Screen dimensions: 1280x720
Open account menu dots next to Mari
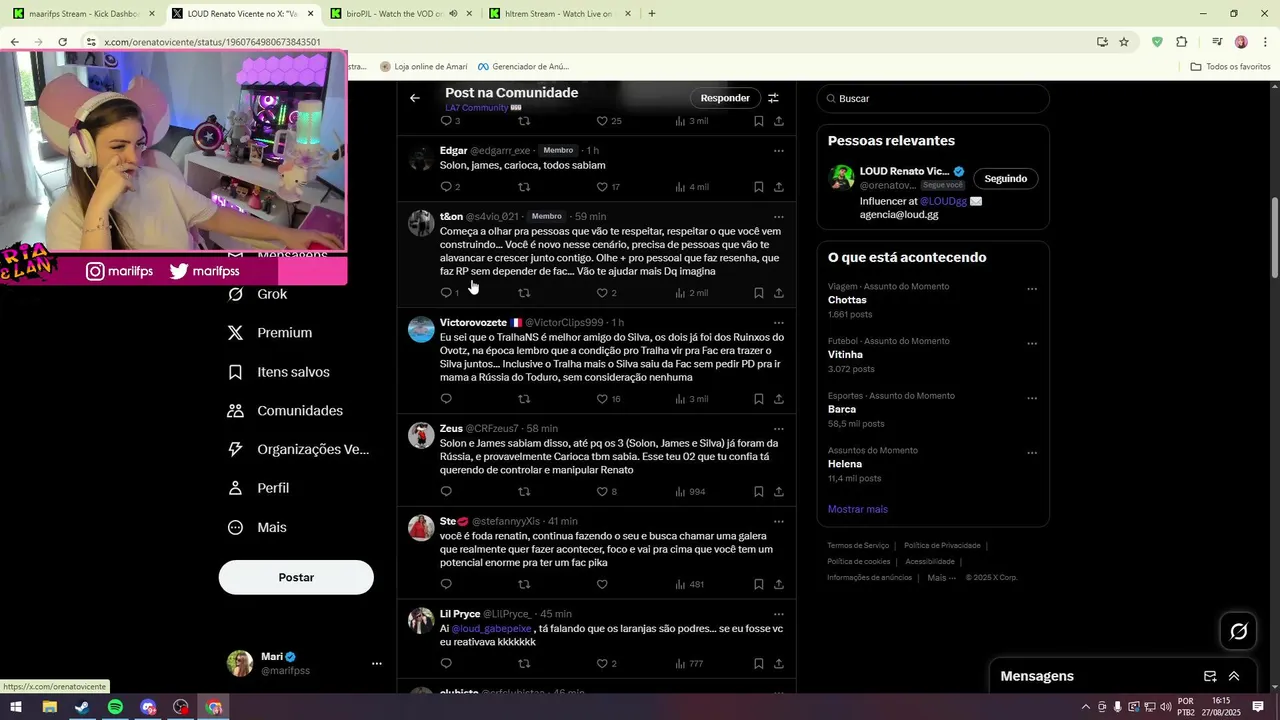tap(377, 664)
